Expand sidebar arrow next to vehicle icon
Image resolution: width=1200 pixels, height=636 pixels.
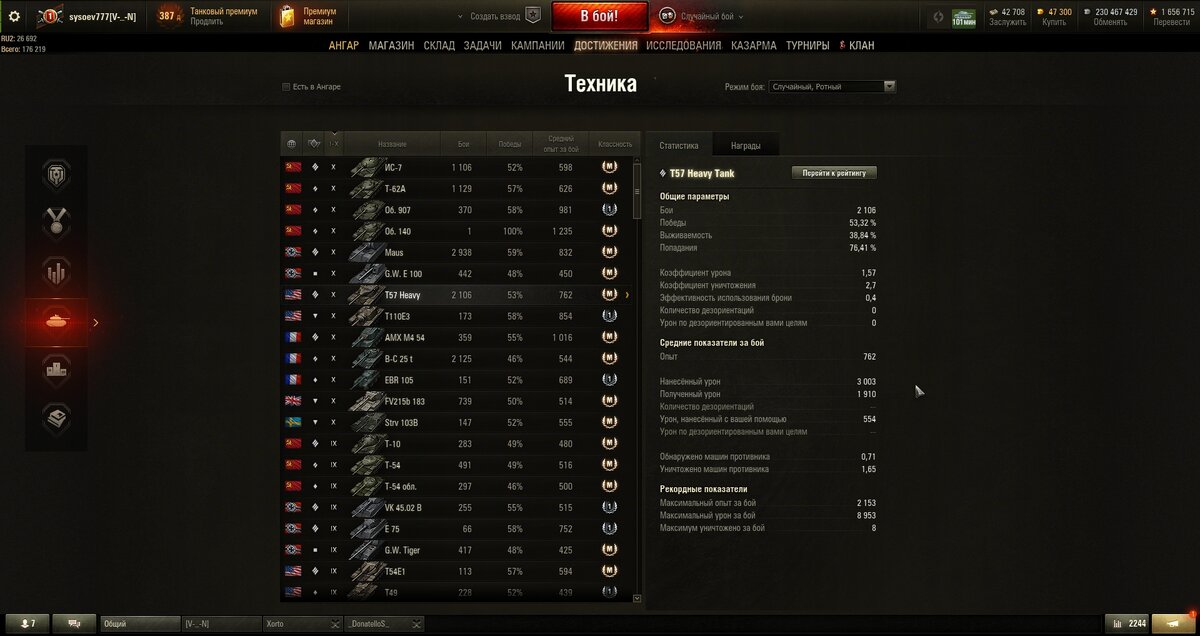96,322
